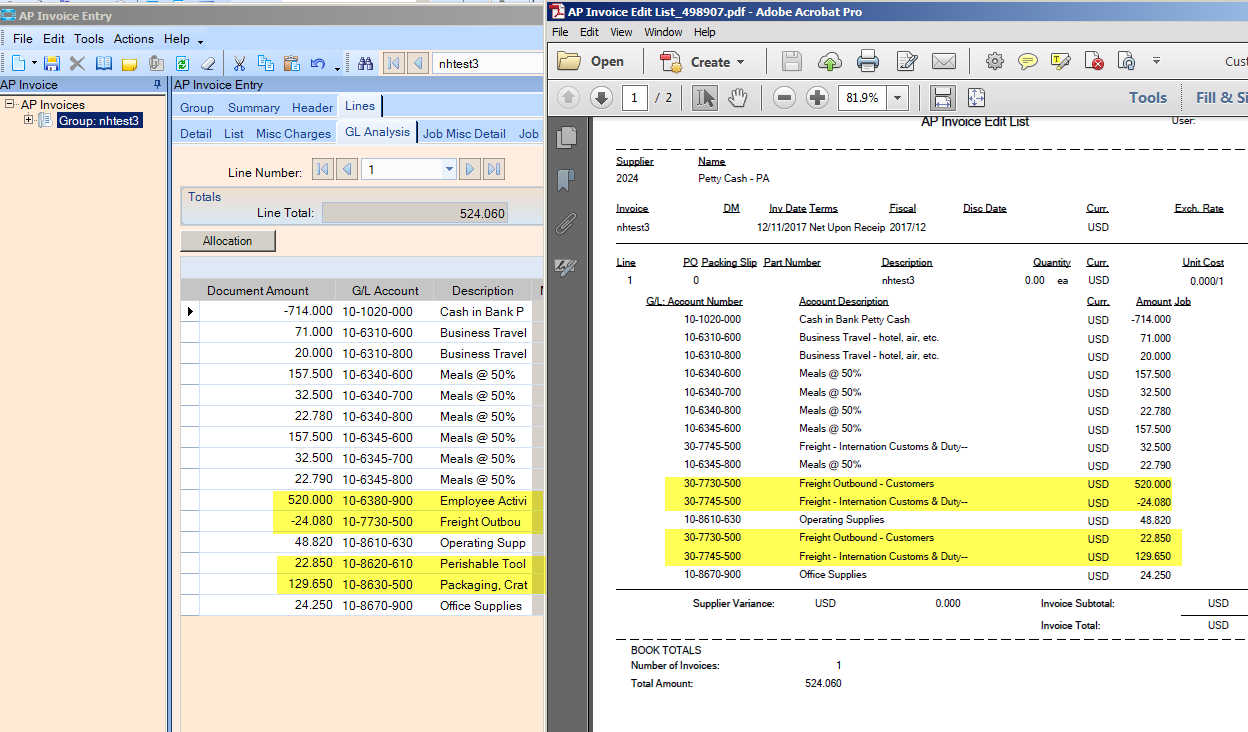The width and height of the screenshot is (1248, 732).
Task: Click the nhtest3 group search field
Action: click(x=488, y=63)
